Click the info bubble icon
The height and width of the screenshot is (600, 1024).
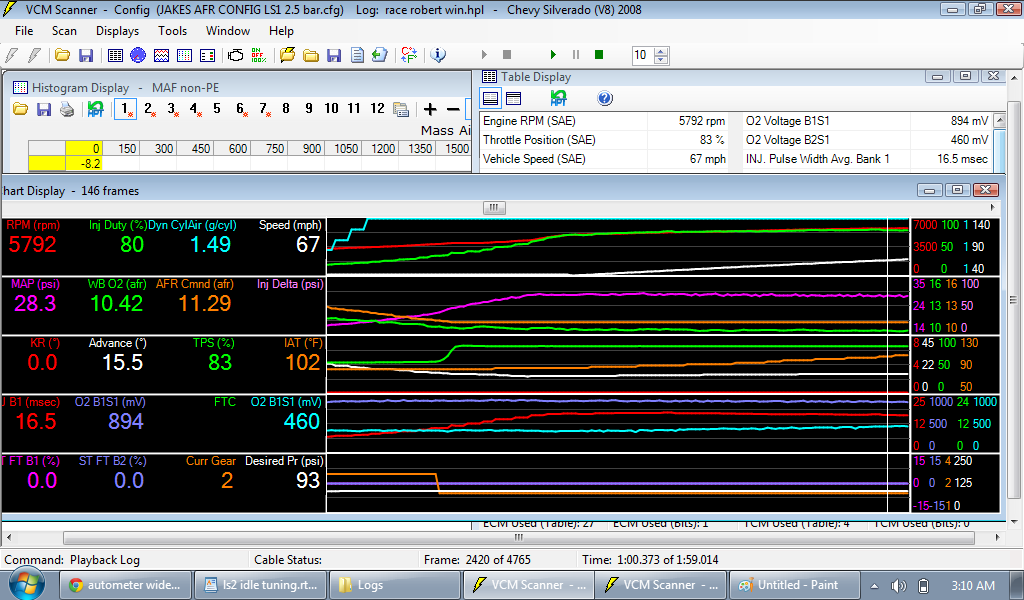pyautogui.click(x=438, y=55)
